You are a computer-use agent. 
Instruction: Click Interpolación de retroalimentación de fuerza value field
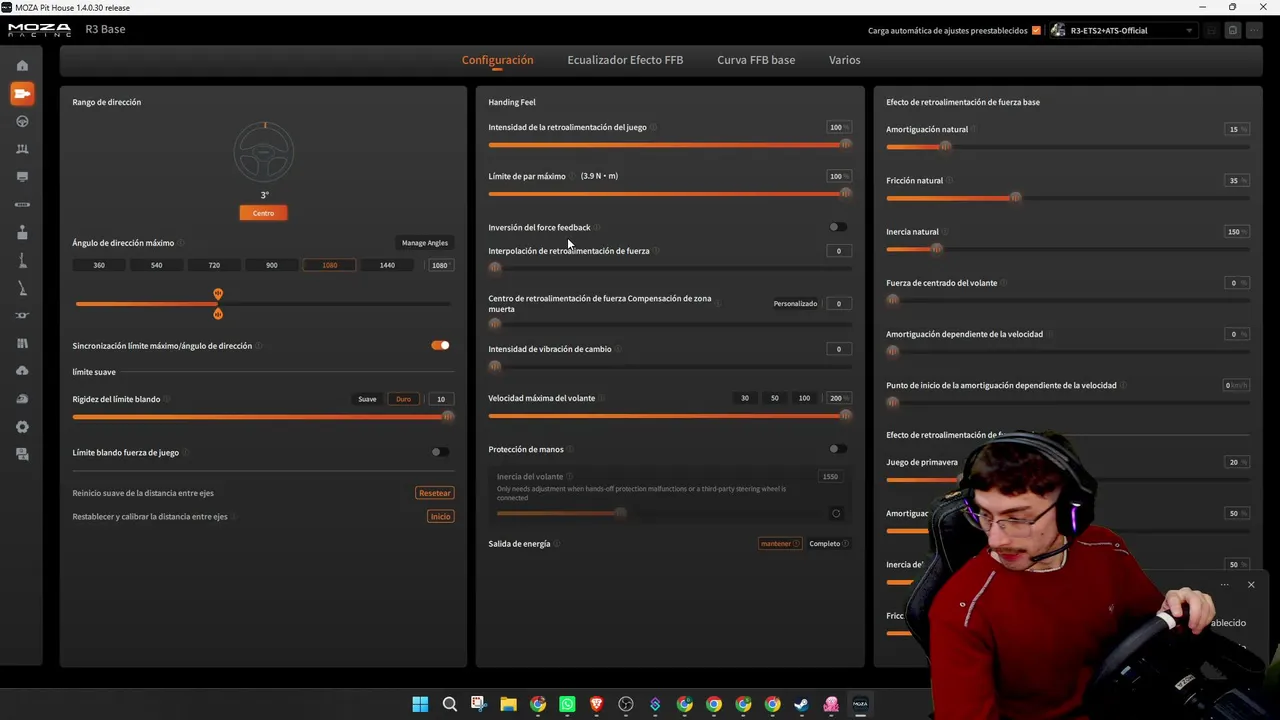coord(839,251)
